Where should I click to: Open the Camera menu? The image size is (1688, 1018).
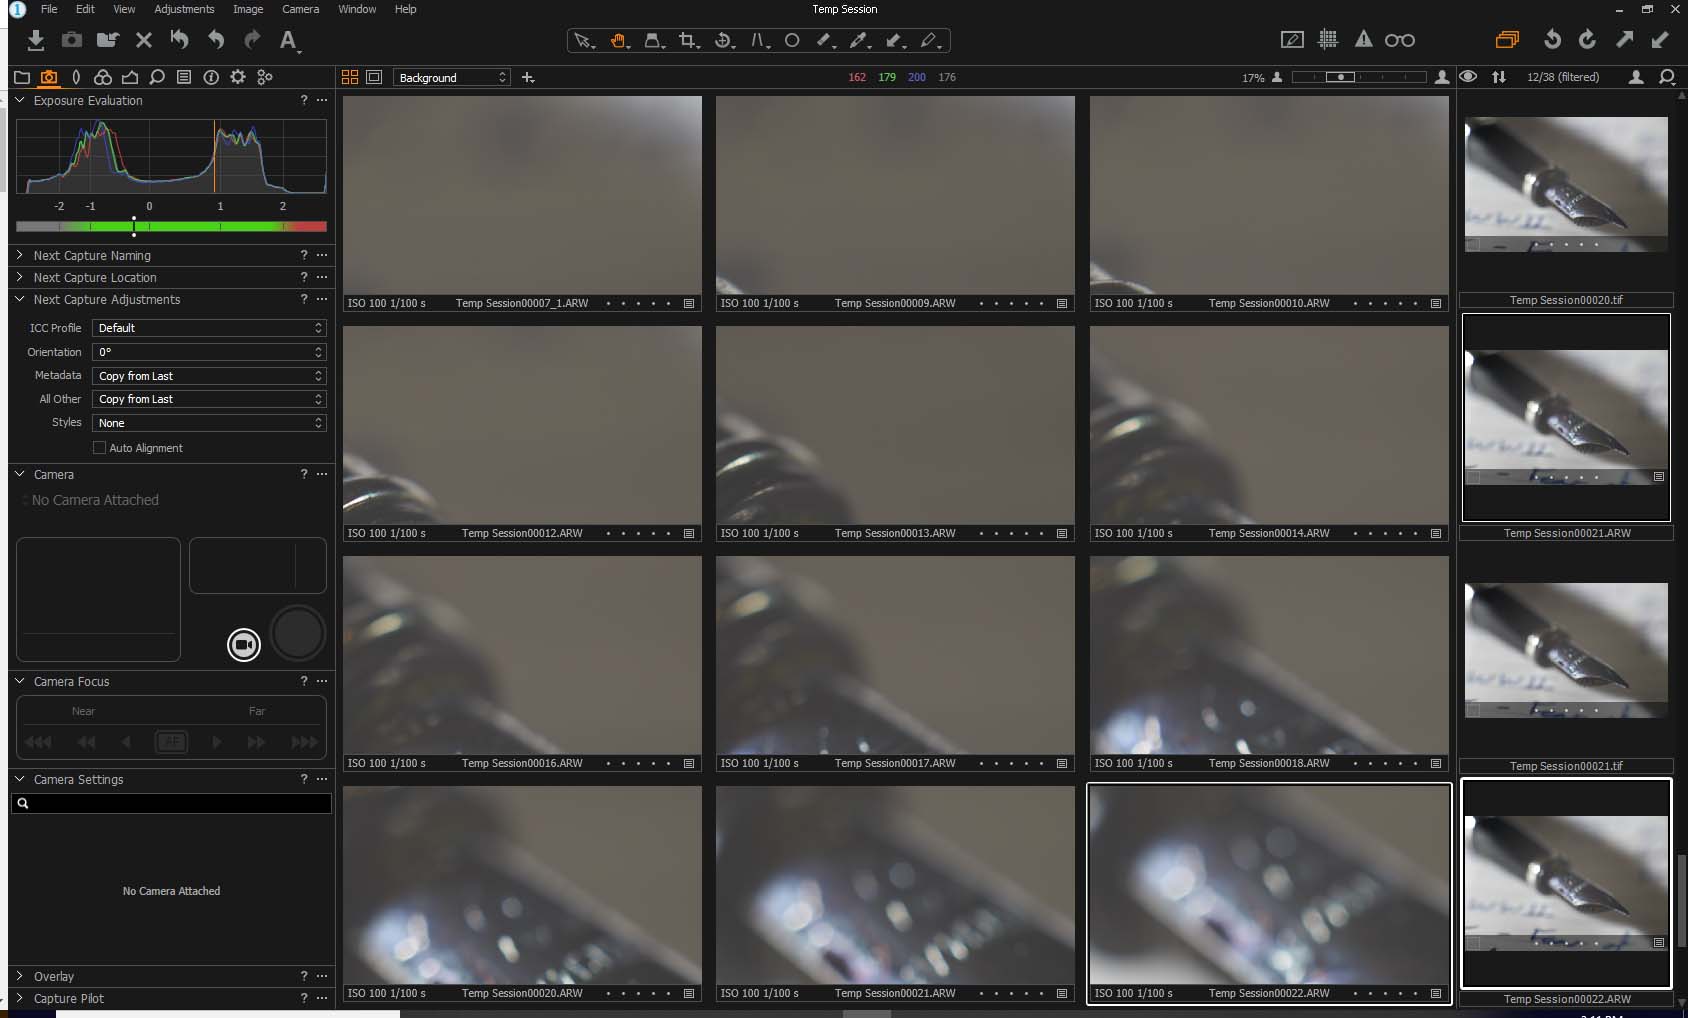[300, 9]
